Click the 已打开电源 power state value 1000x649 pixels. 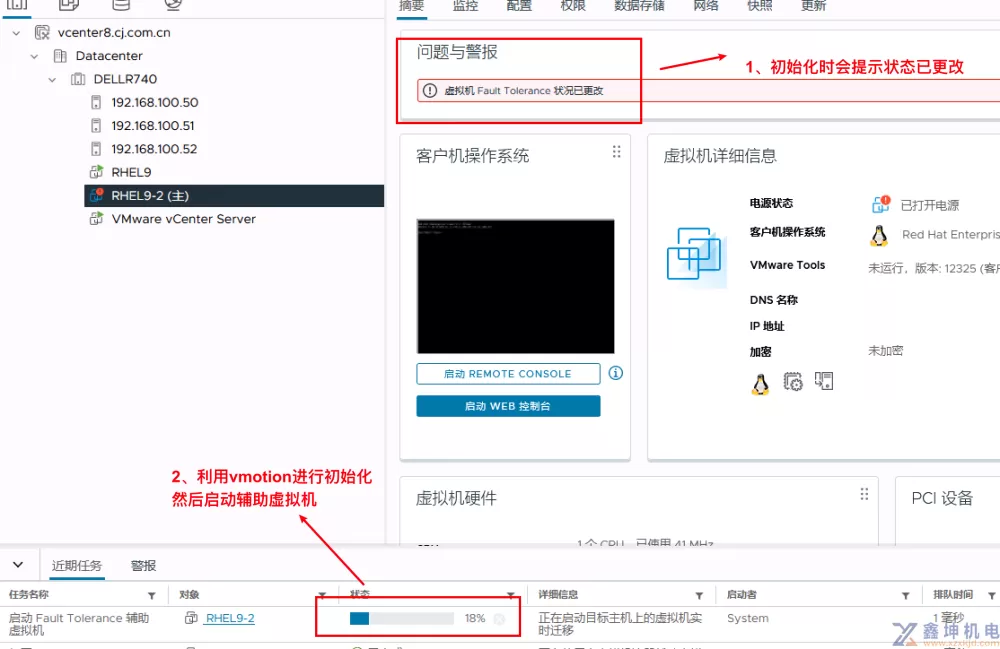[x=929, y=205]
